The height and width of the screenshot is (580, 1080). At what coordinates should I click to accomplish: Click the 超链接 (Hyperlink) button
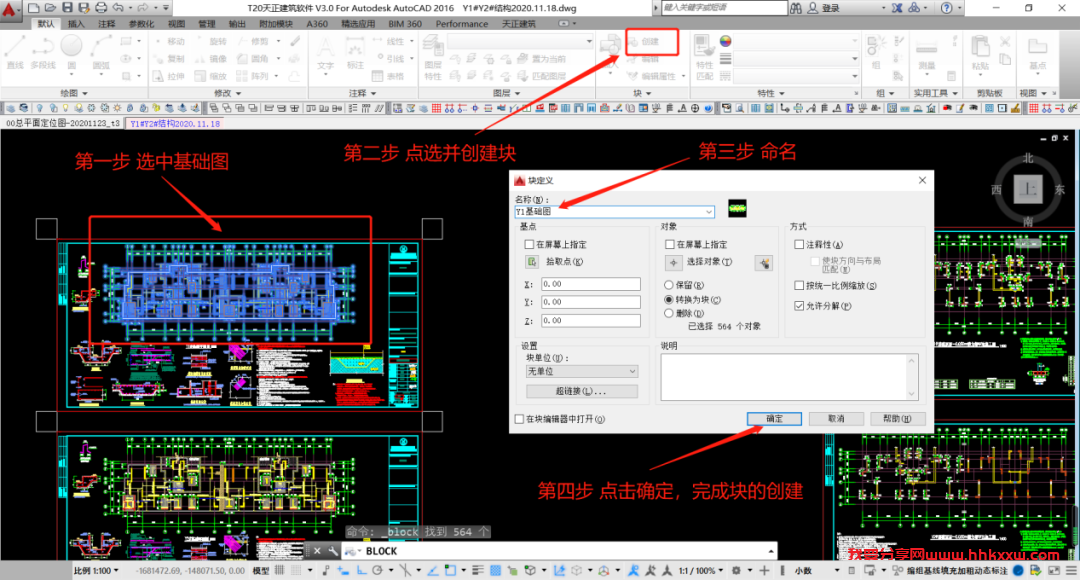[x=581, y=391]
